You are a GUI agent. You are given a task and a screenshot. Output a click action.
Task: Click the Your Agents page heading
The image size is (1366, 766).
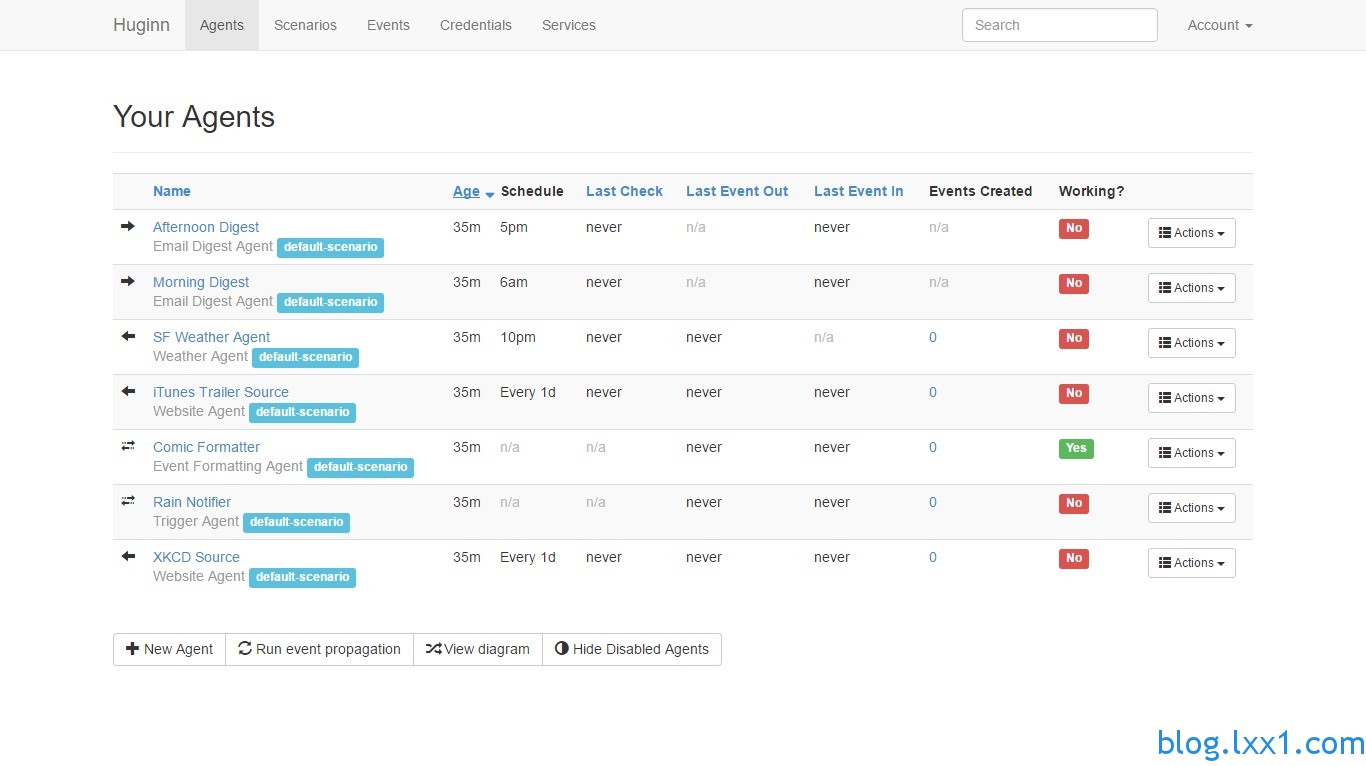point(194,117)
